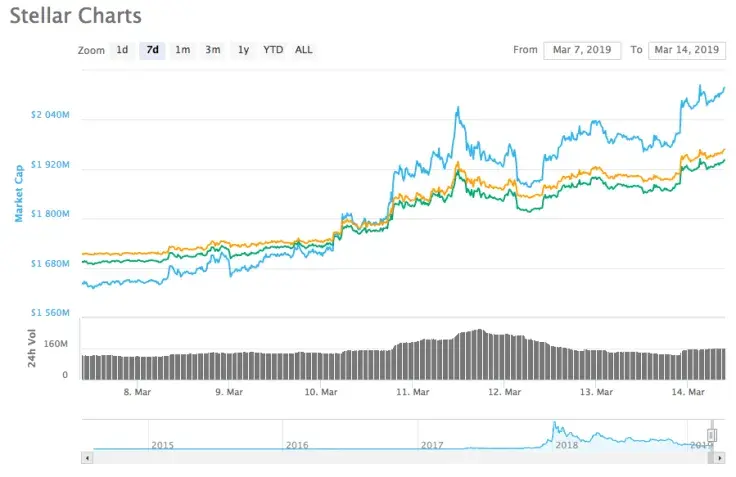Click 2016 in the navigator timeline
Image resolution: width=736 pixels, height=477 pixels.
(296, 445)
